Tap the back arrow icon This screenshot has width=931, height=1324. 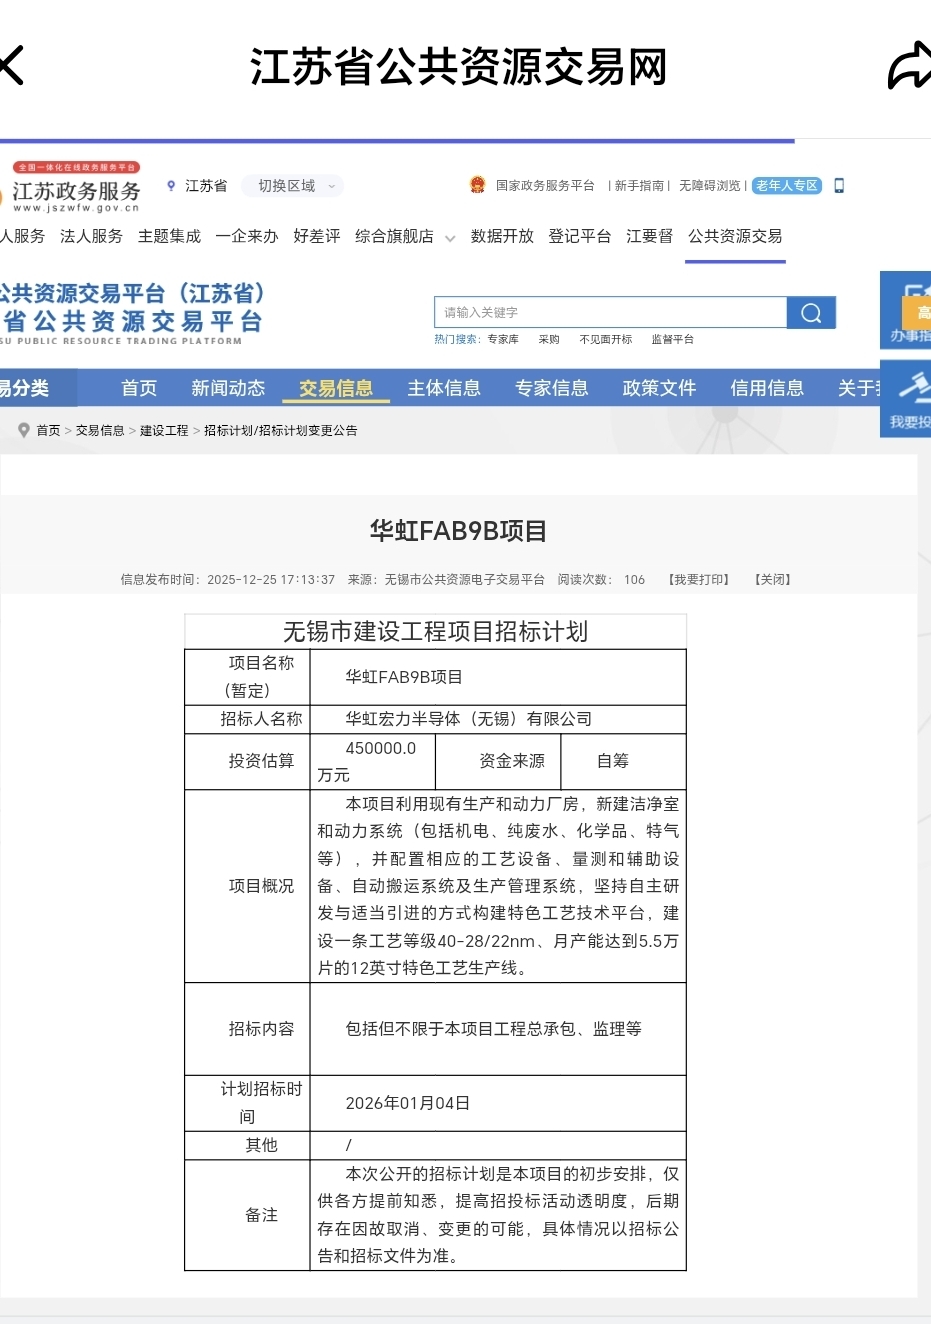click(10, 66)
